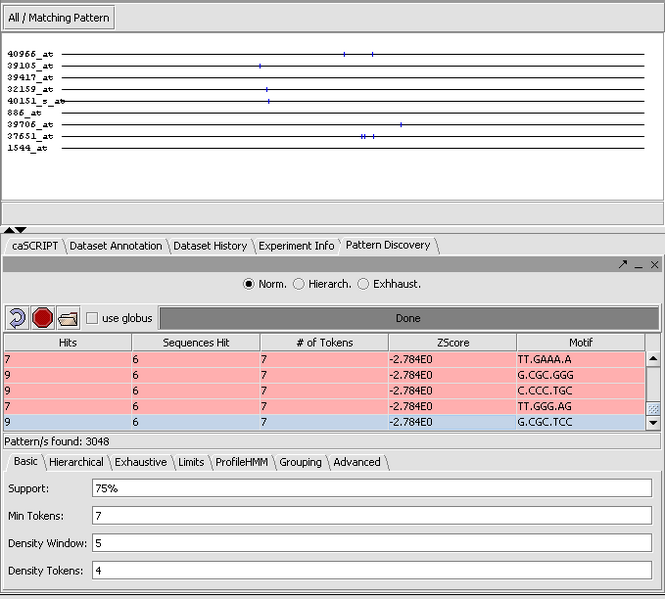Image resolution: width=665 pixels, height=599 pixels.
Task: Minimize the Pattern Discovery panel
Action: [638, 265]
